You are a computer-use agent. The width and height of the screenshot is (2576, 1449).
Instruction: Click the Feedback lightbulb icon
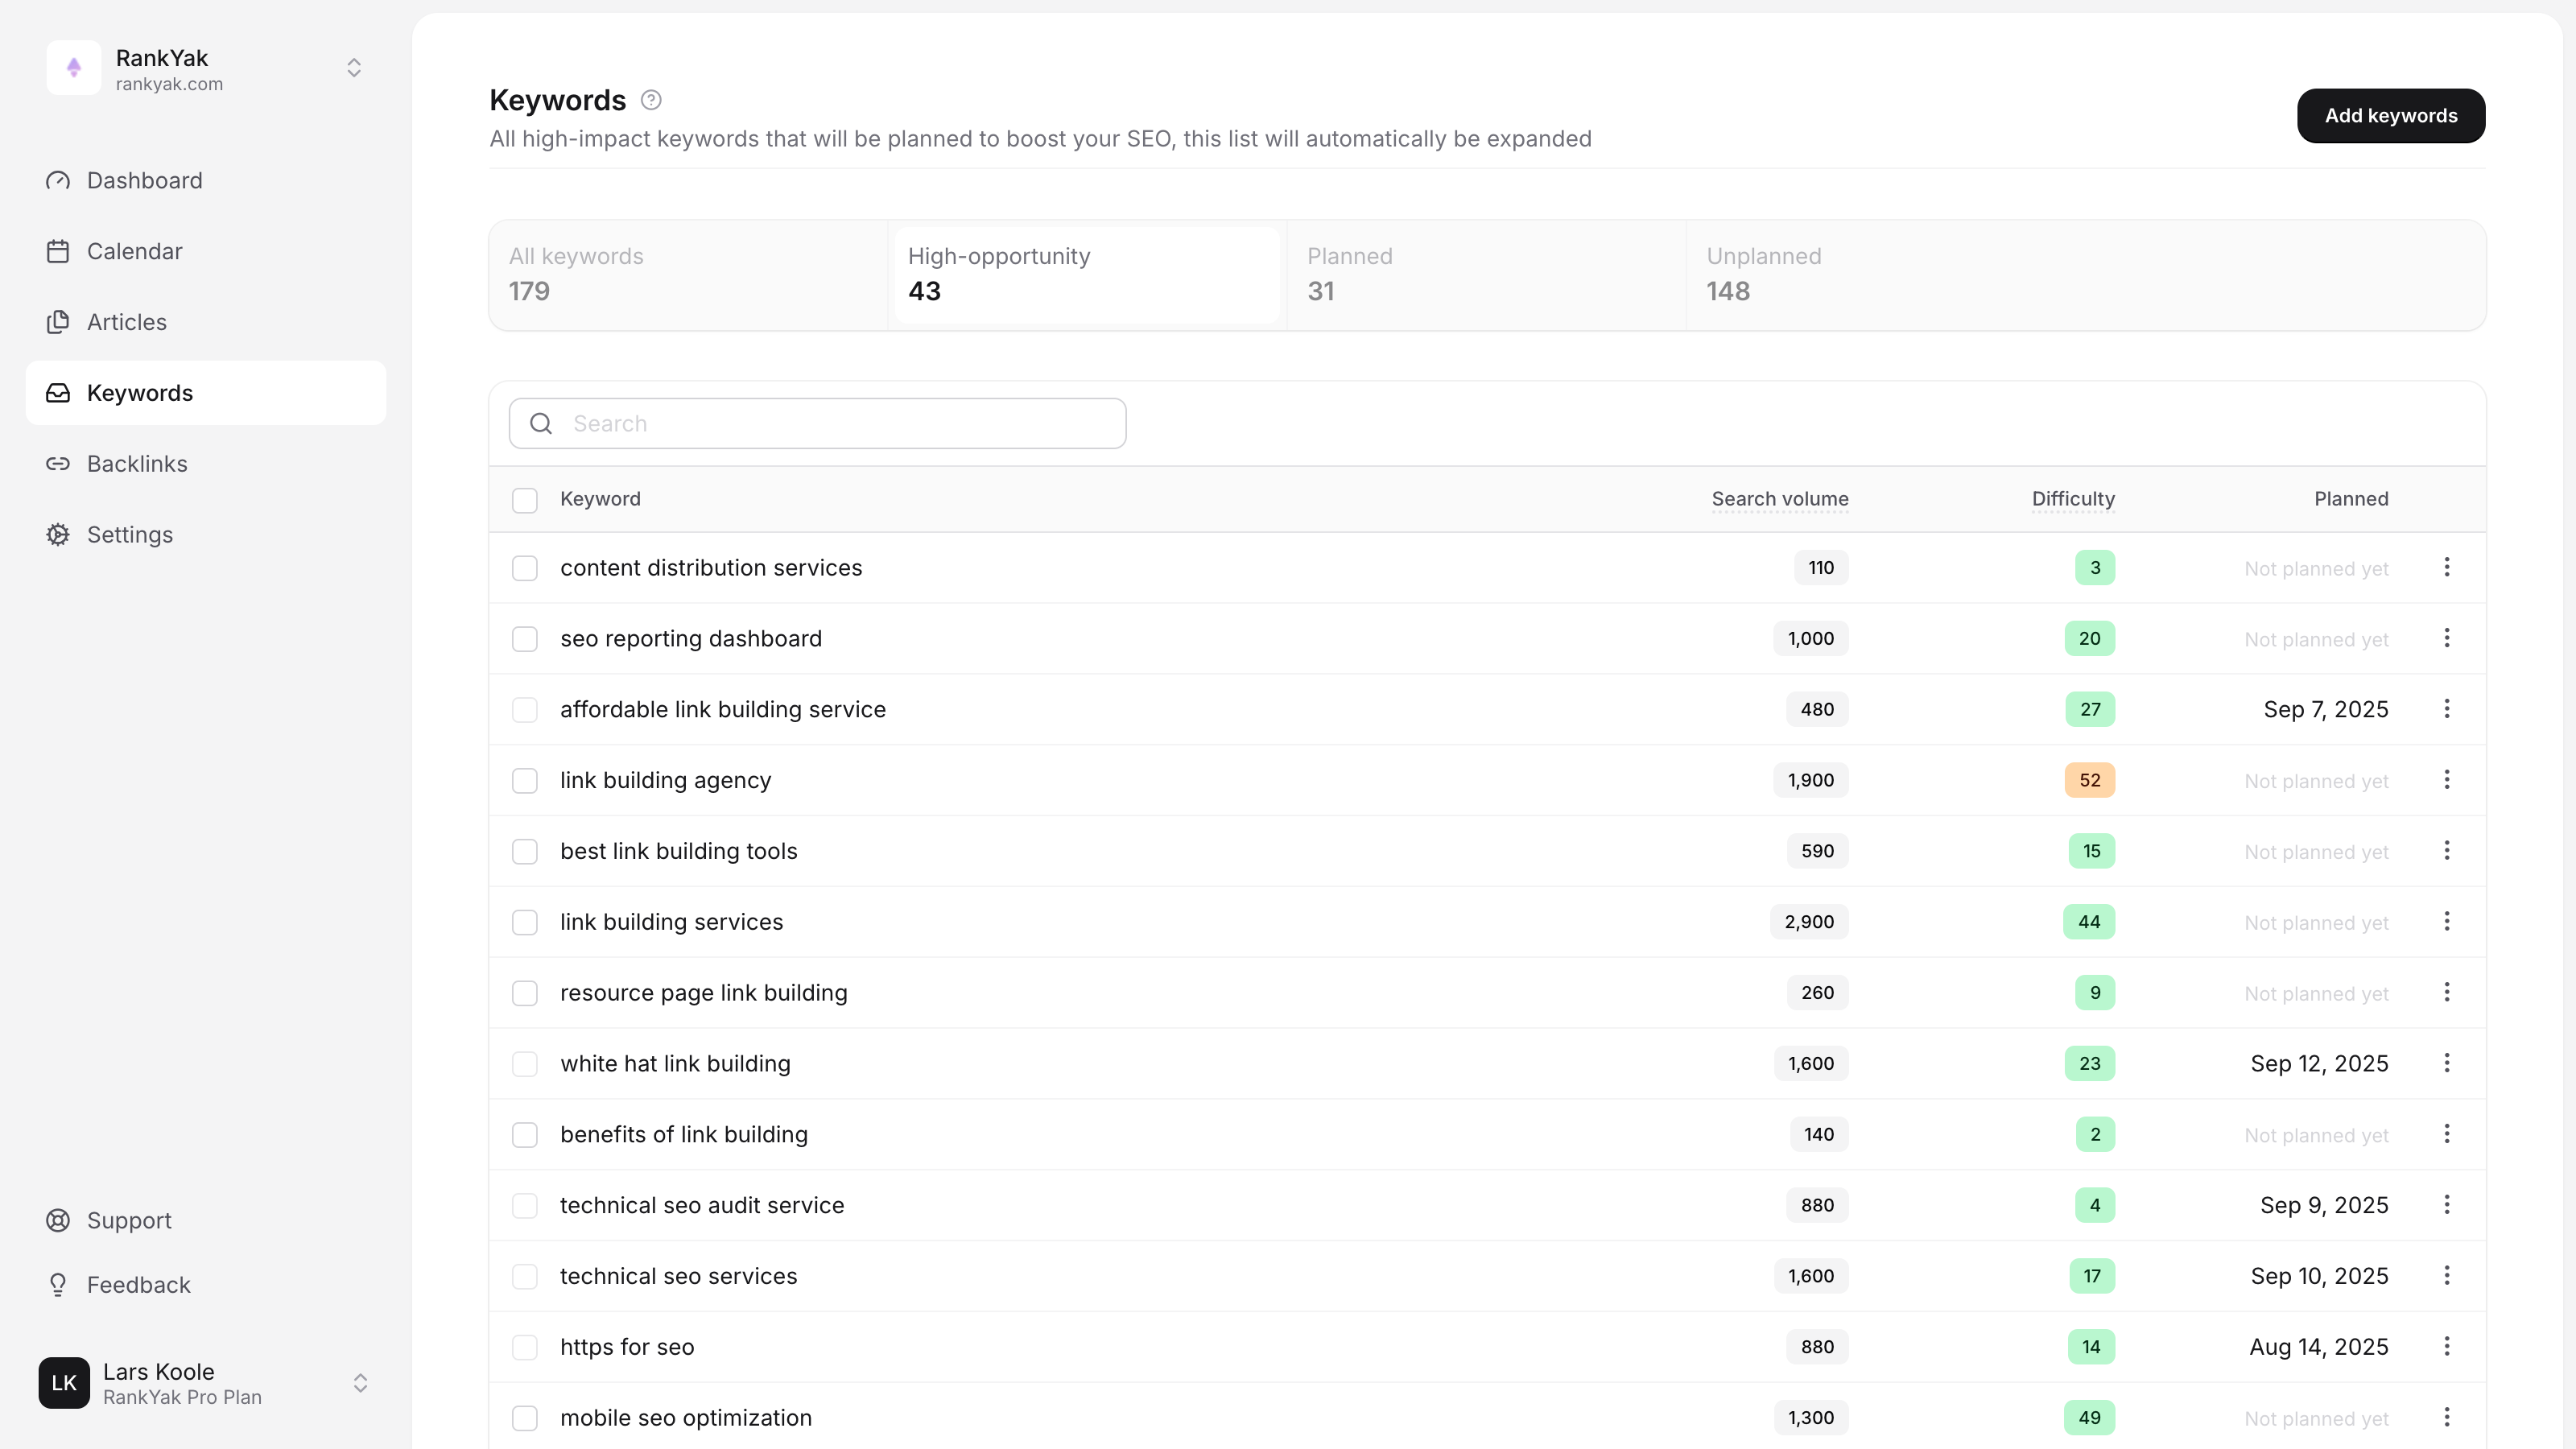coord(58,1285)
